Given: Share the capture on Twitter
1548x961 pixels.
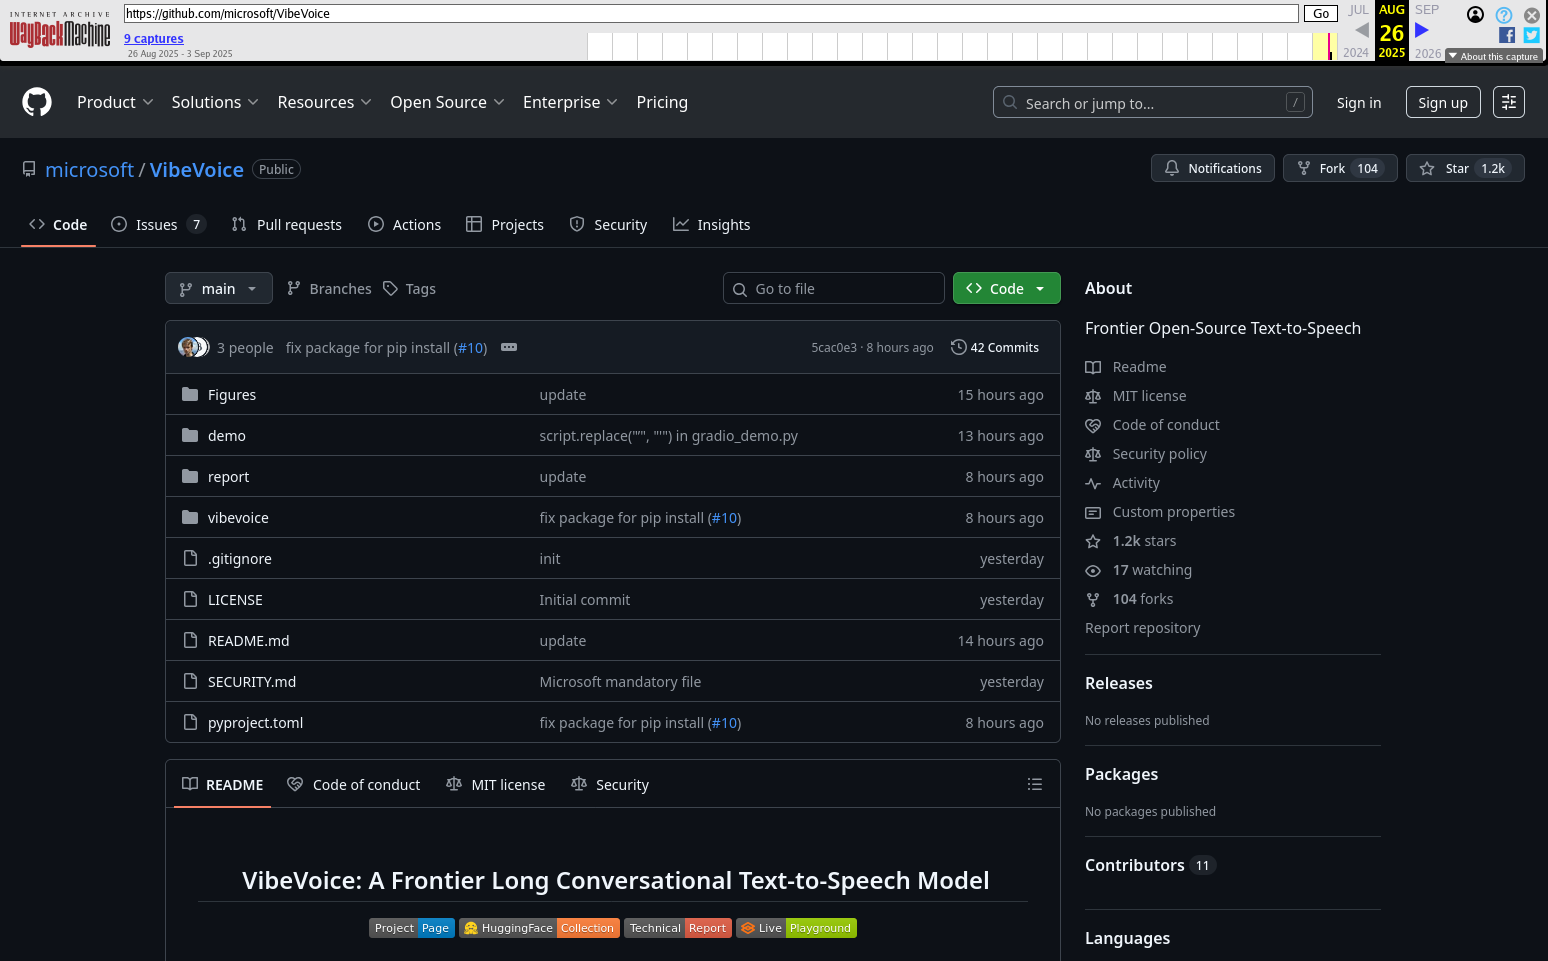Looking at the screenshot, I should click(x=1531, y=35).
